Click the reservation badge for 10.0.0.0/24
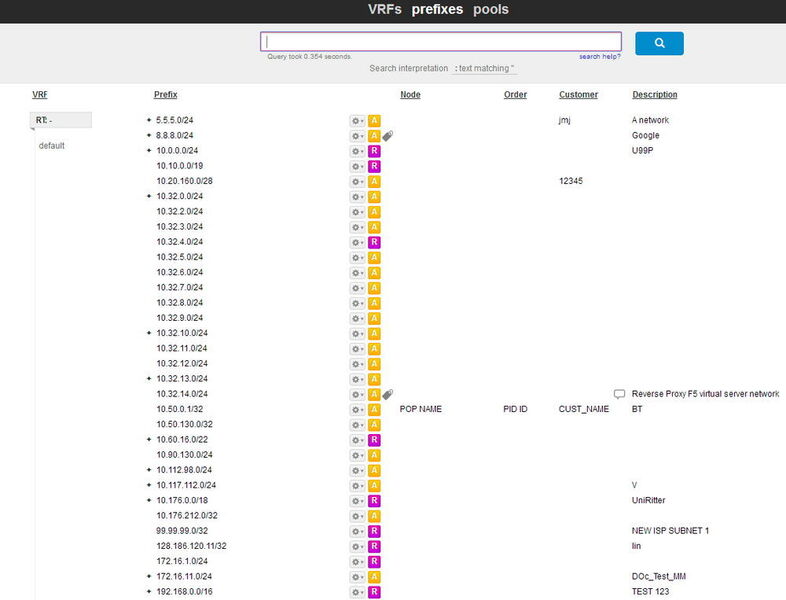Viewport: 786px width, 600px height. (374, 151)
